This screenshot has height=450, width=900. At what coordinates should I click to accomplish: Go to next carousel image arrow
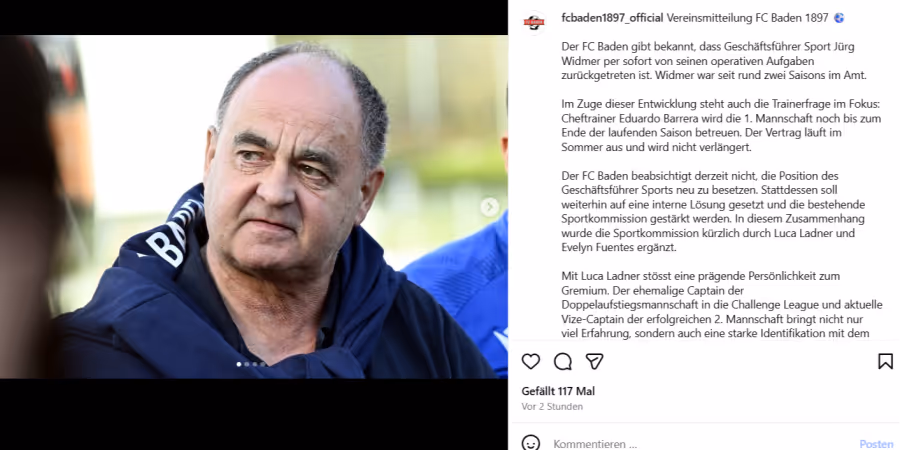click(x=490, y=207)
